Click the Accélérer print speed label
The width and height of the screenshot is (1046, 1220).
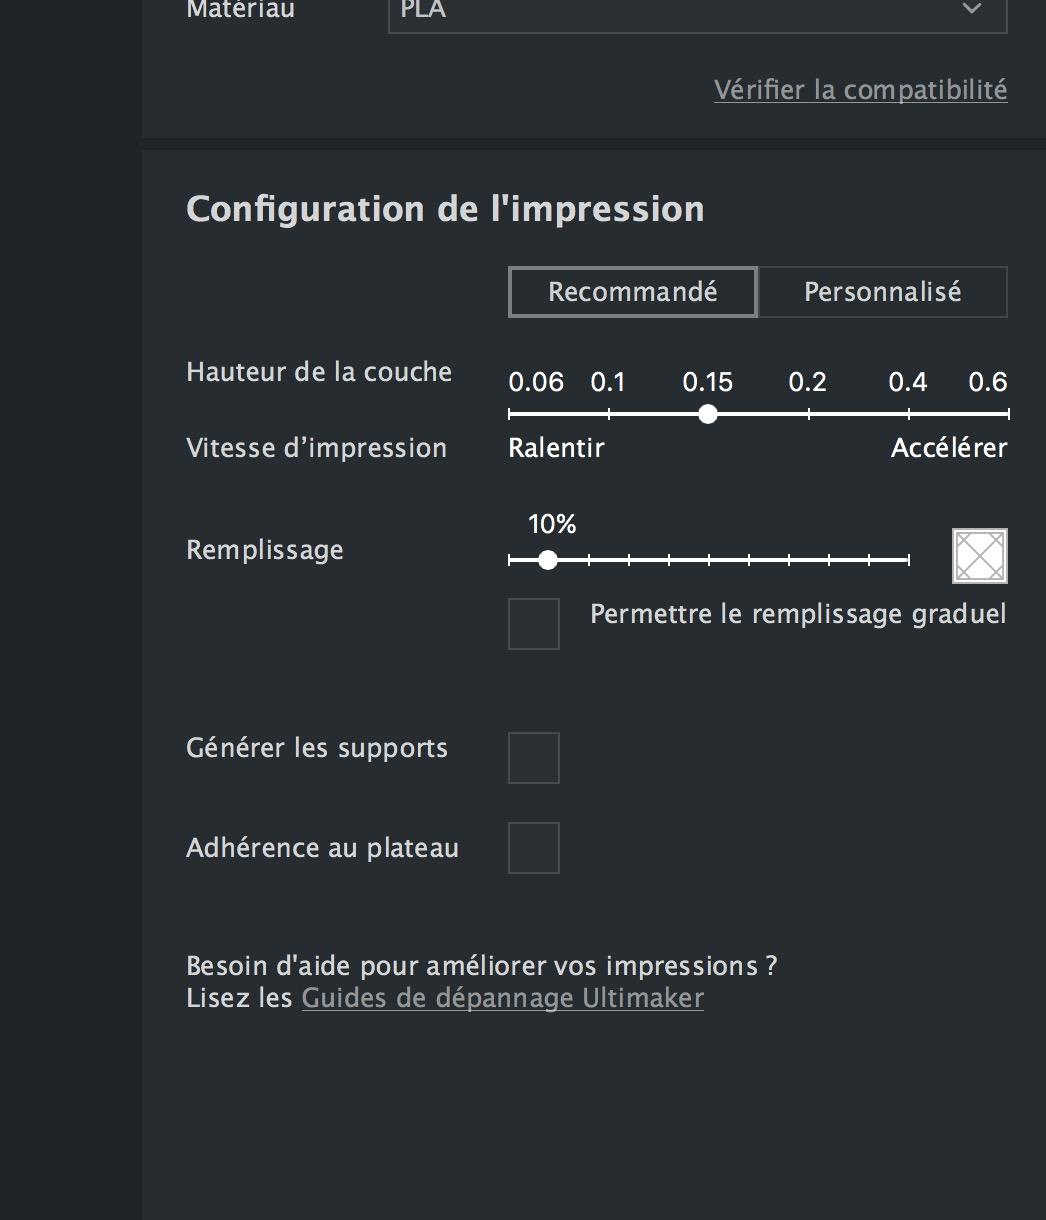948,448
